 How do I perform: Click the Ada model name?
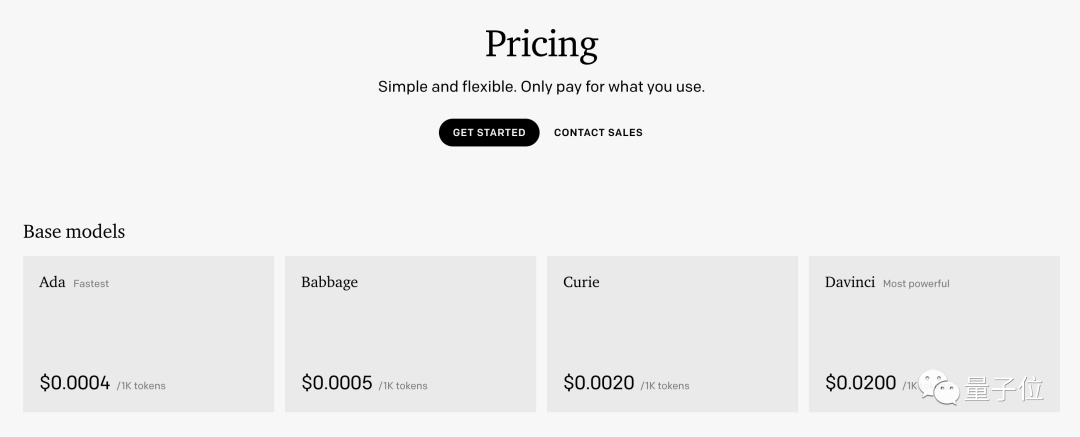pos(52,282)
